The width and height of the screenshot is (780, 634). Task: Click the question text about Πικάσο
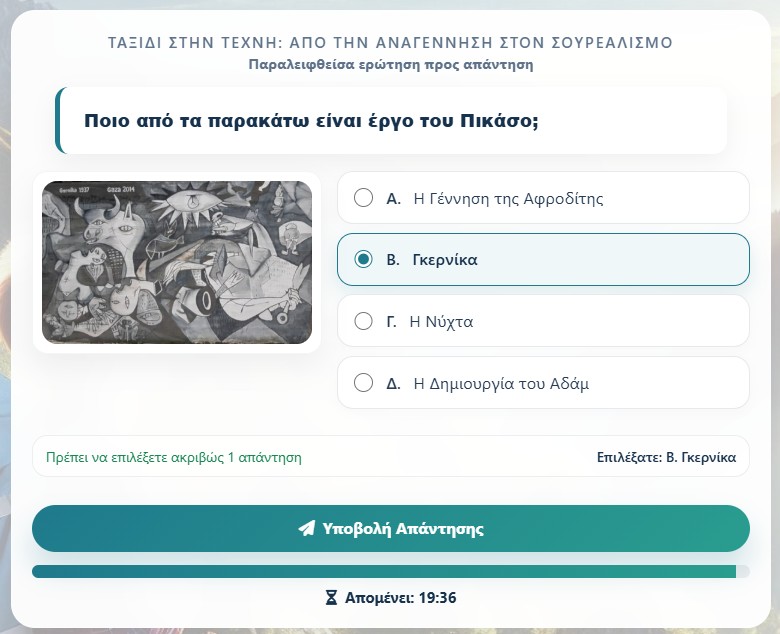(311, 121)
